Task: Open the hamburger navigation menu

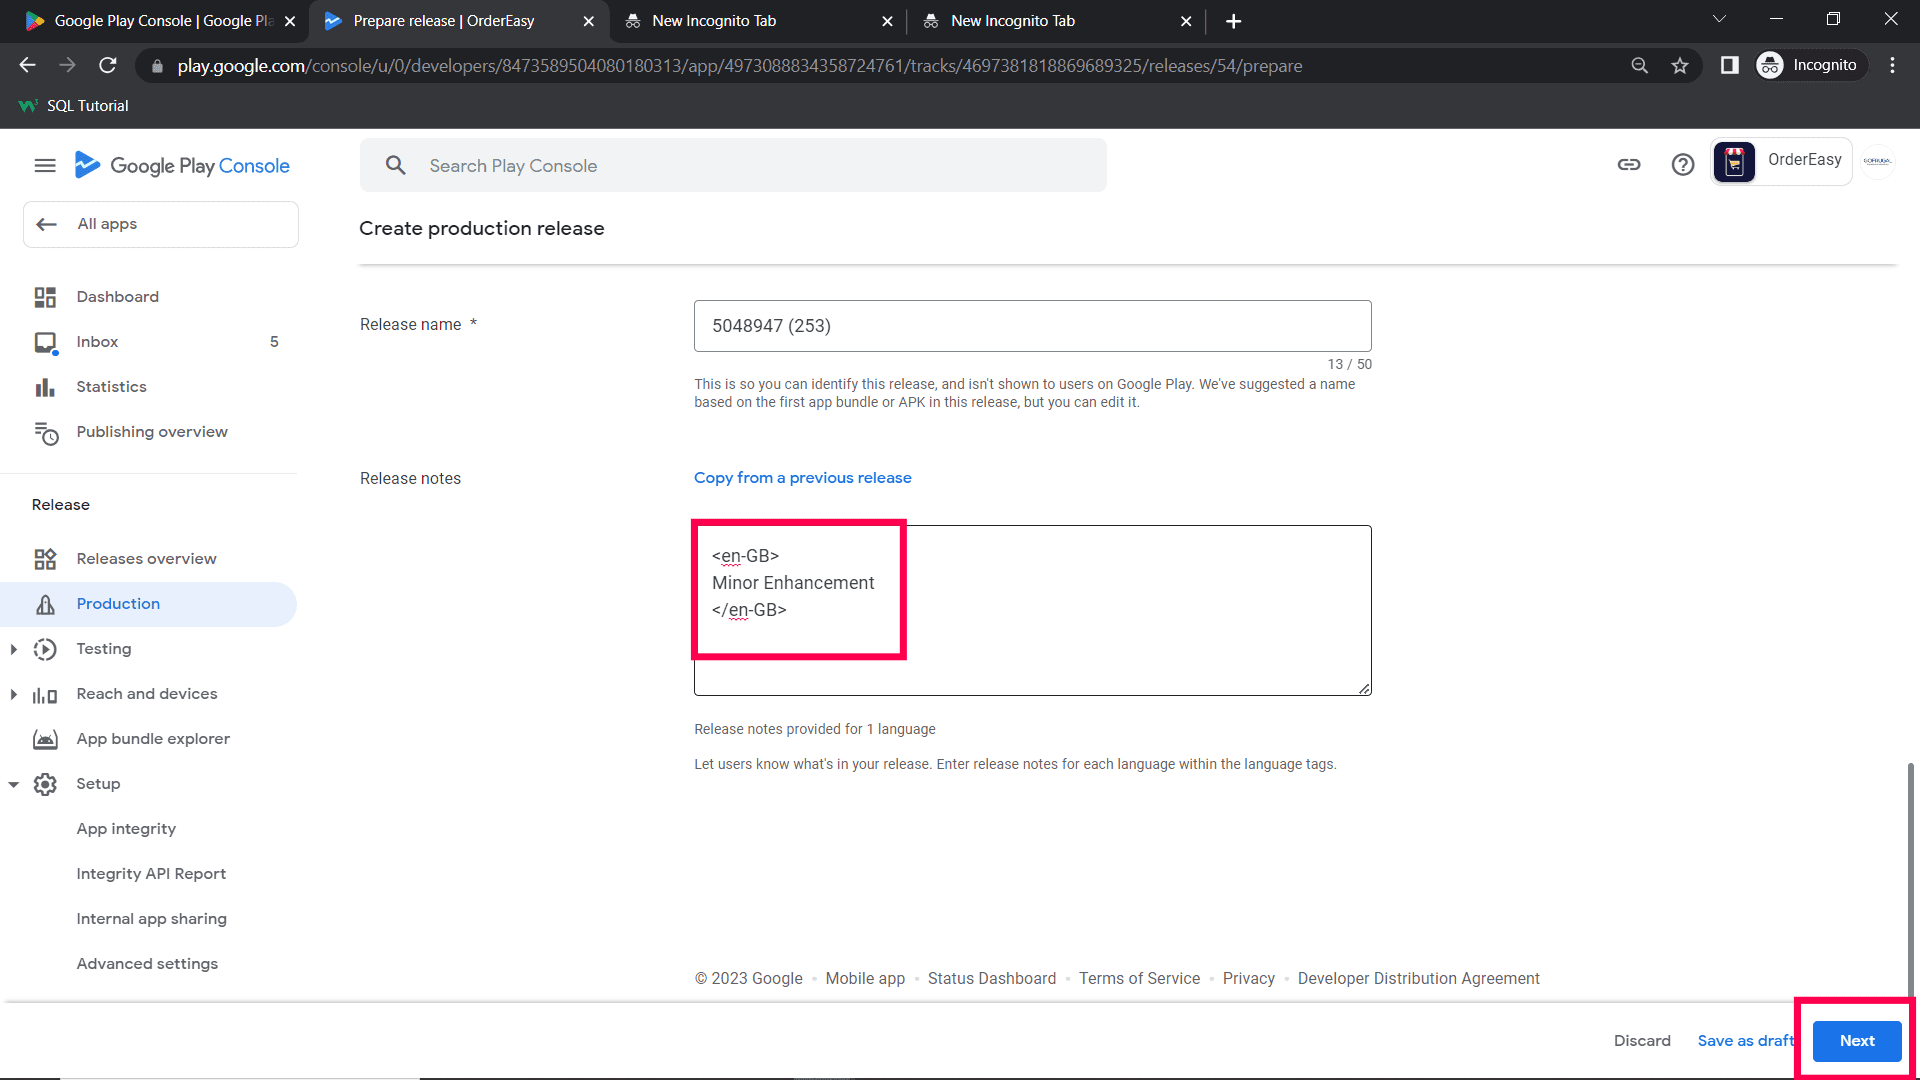Action: (45, 166)
